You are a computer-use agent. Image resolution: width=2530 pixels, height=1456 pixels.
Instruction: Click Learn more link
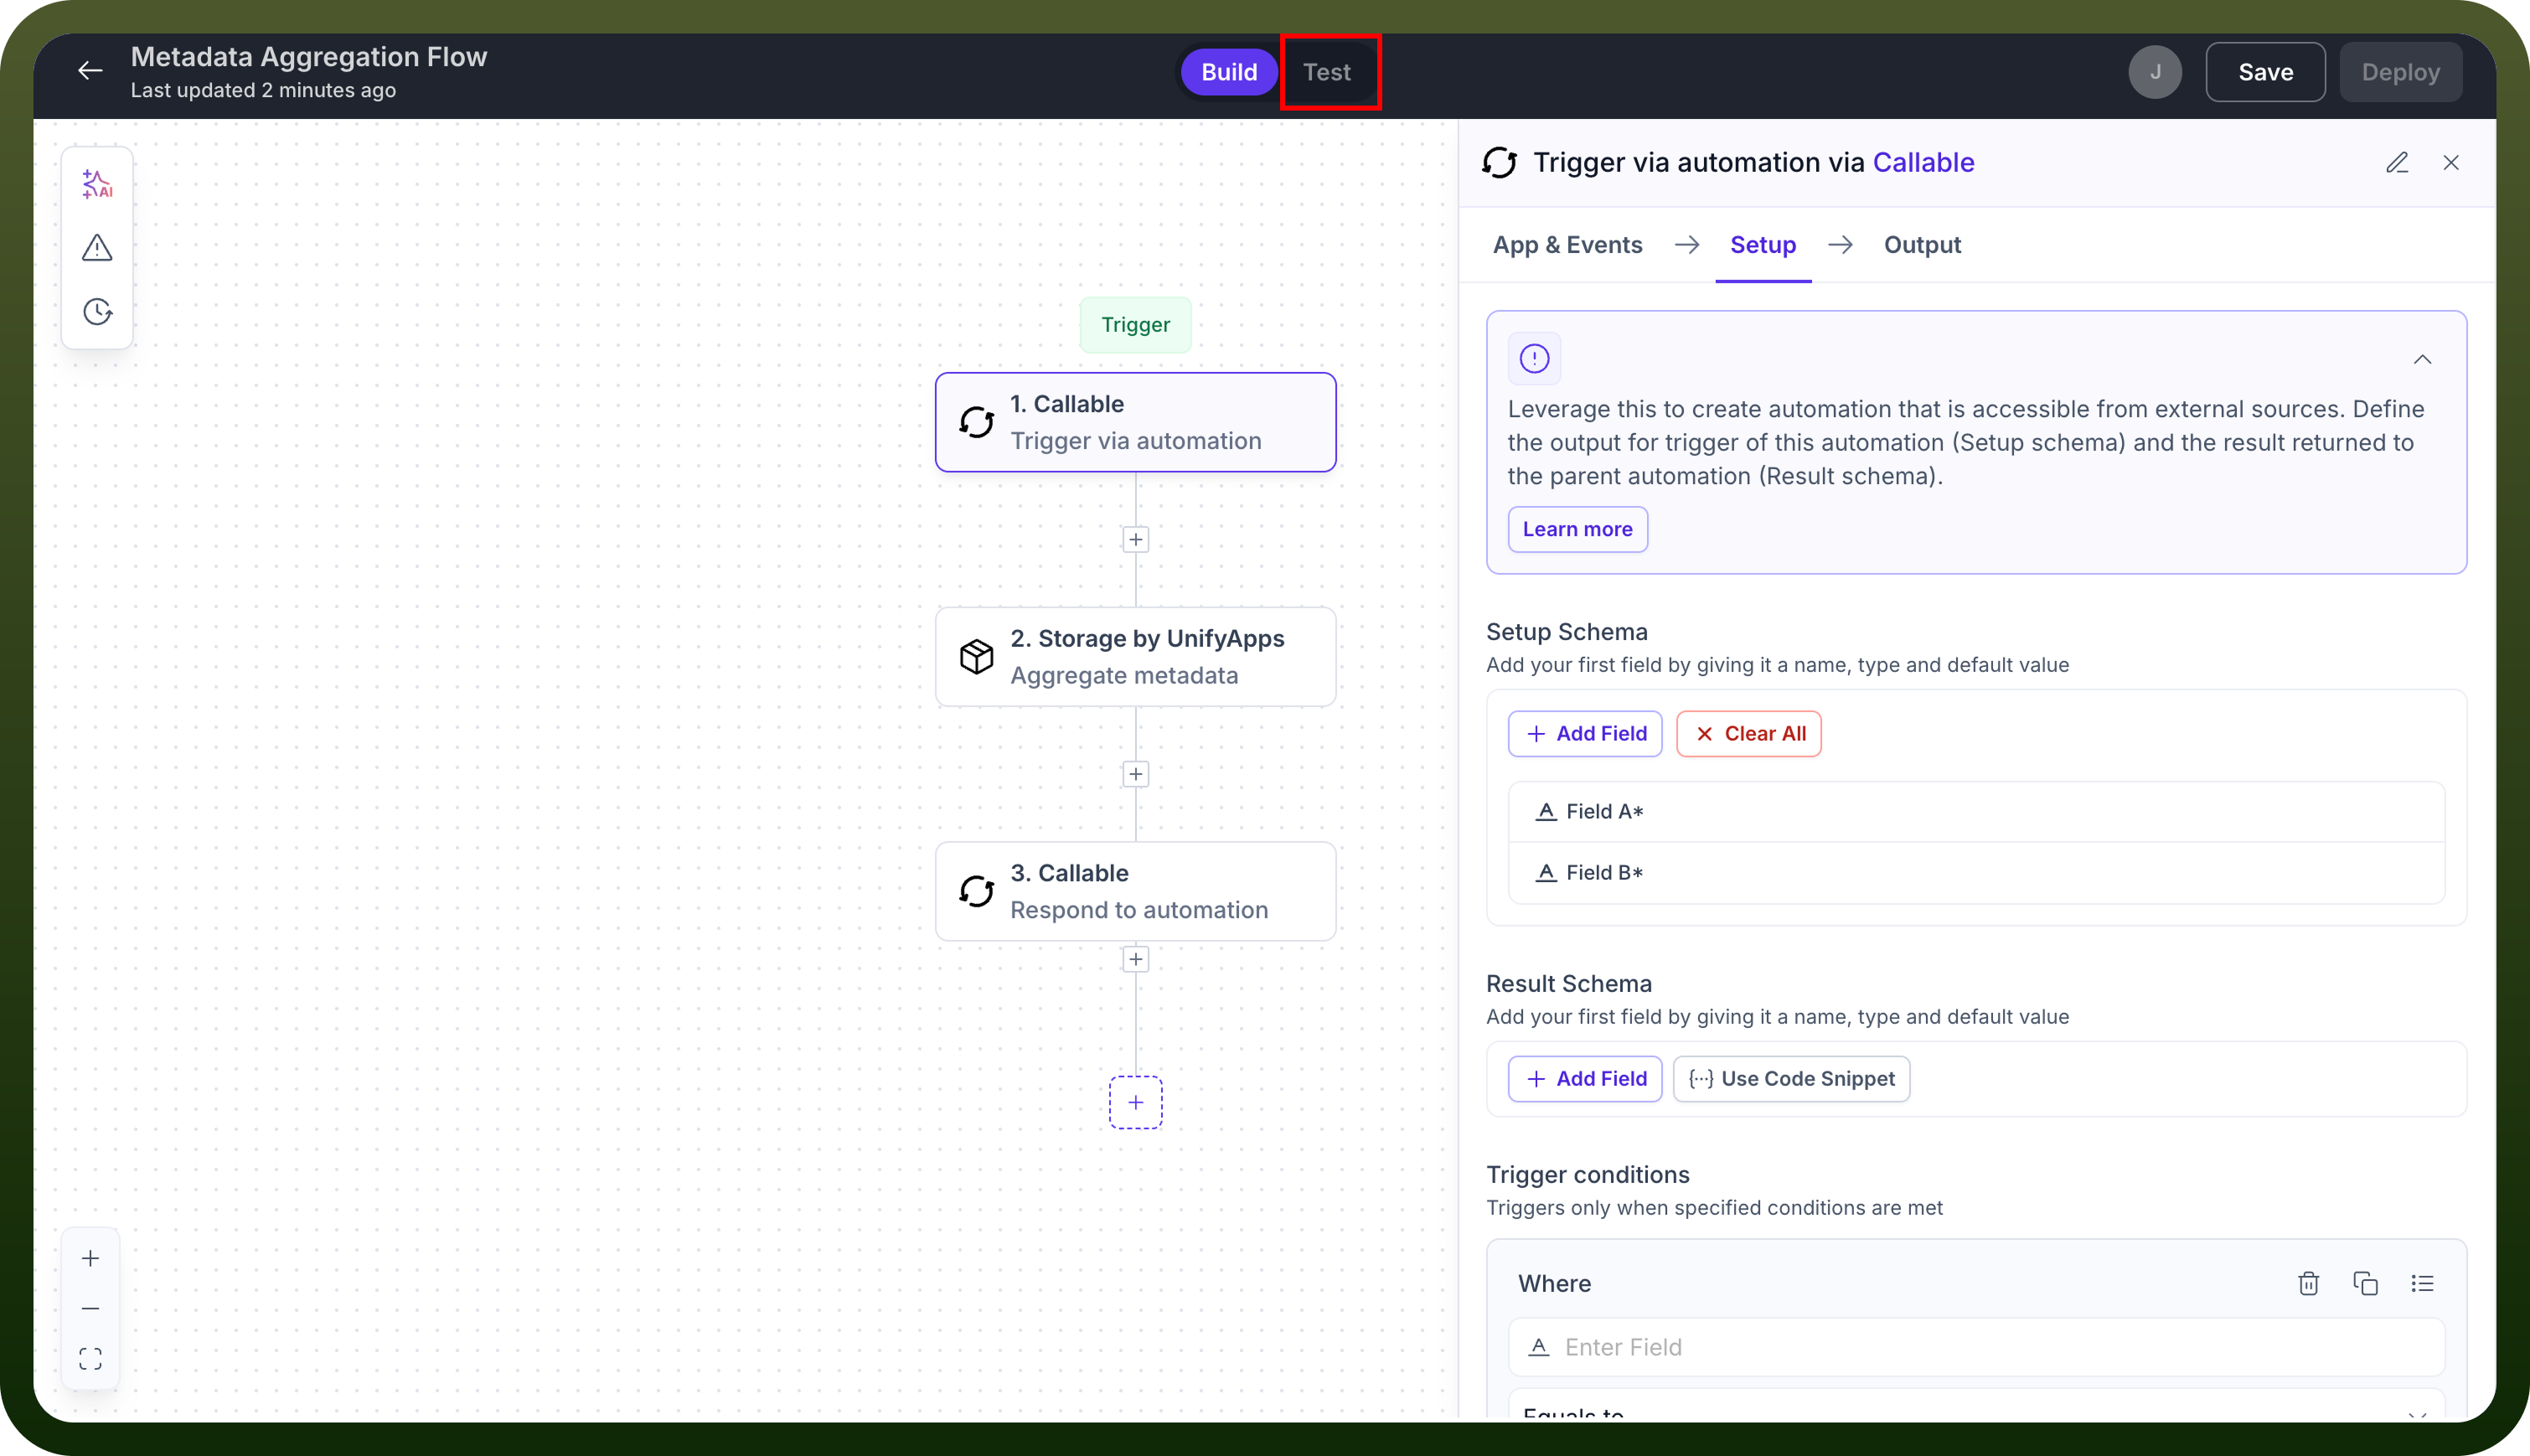click(1577, 529)
